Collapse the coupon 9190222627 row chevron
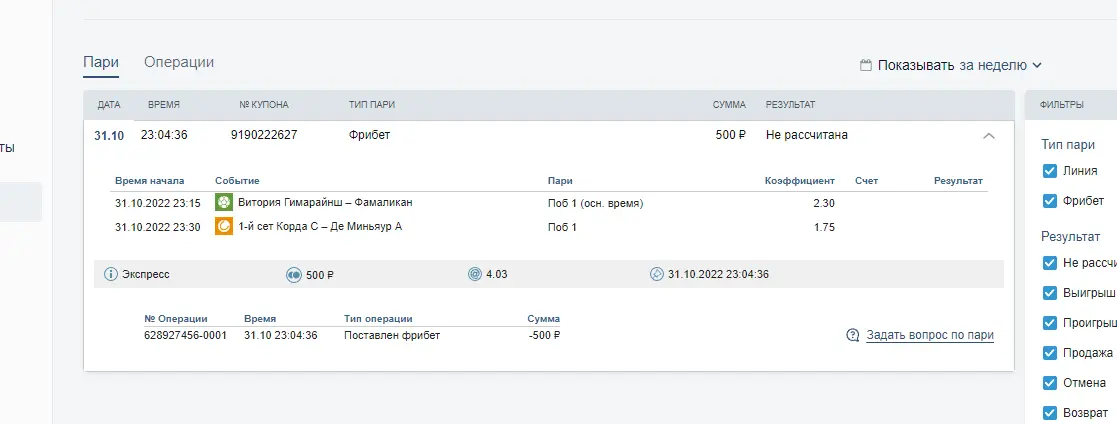Viewport: 1117px width, 424px height. coord(988,135)
